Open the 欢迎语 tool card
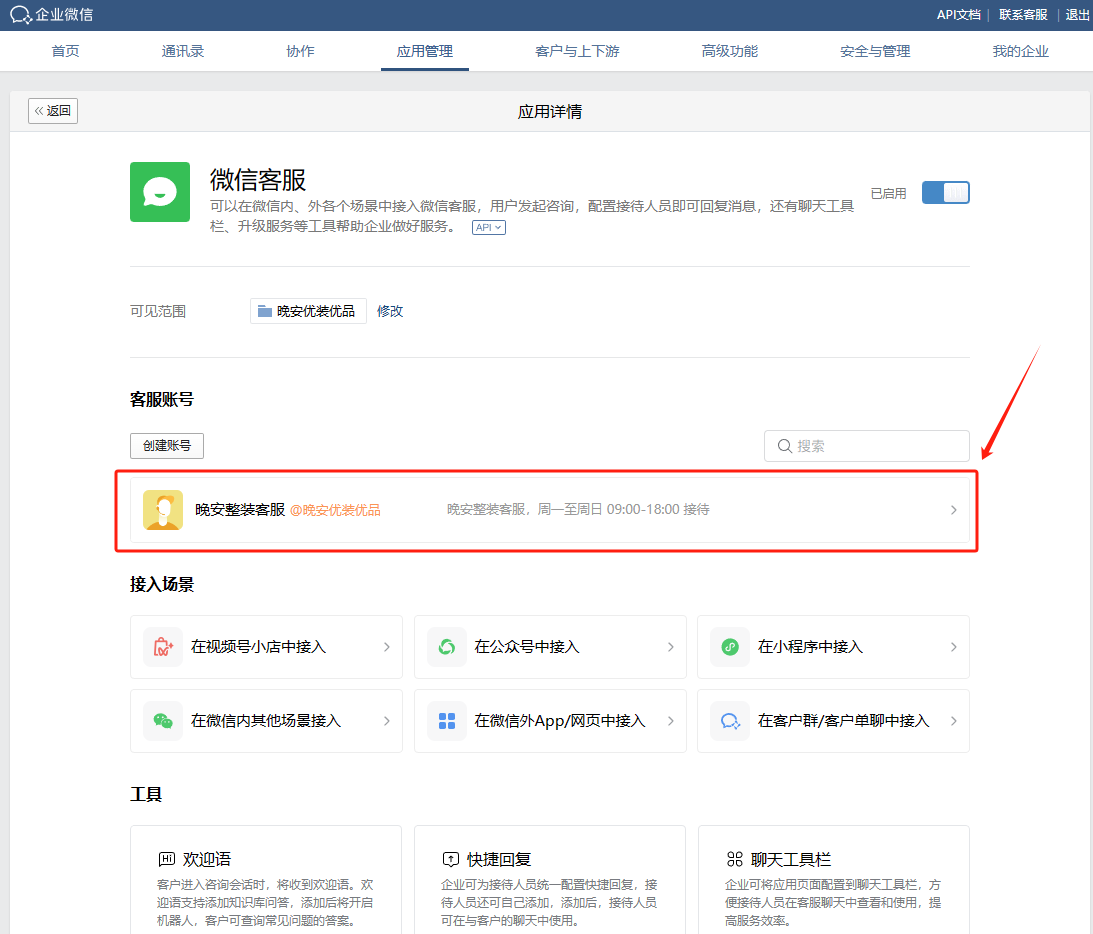The height and width of the screenshot is (934, 1093). 266,880
